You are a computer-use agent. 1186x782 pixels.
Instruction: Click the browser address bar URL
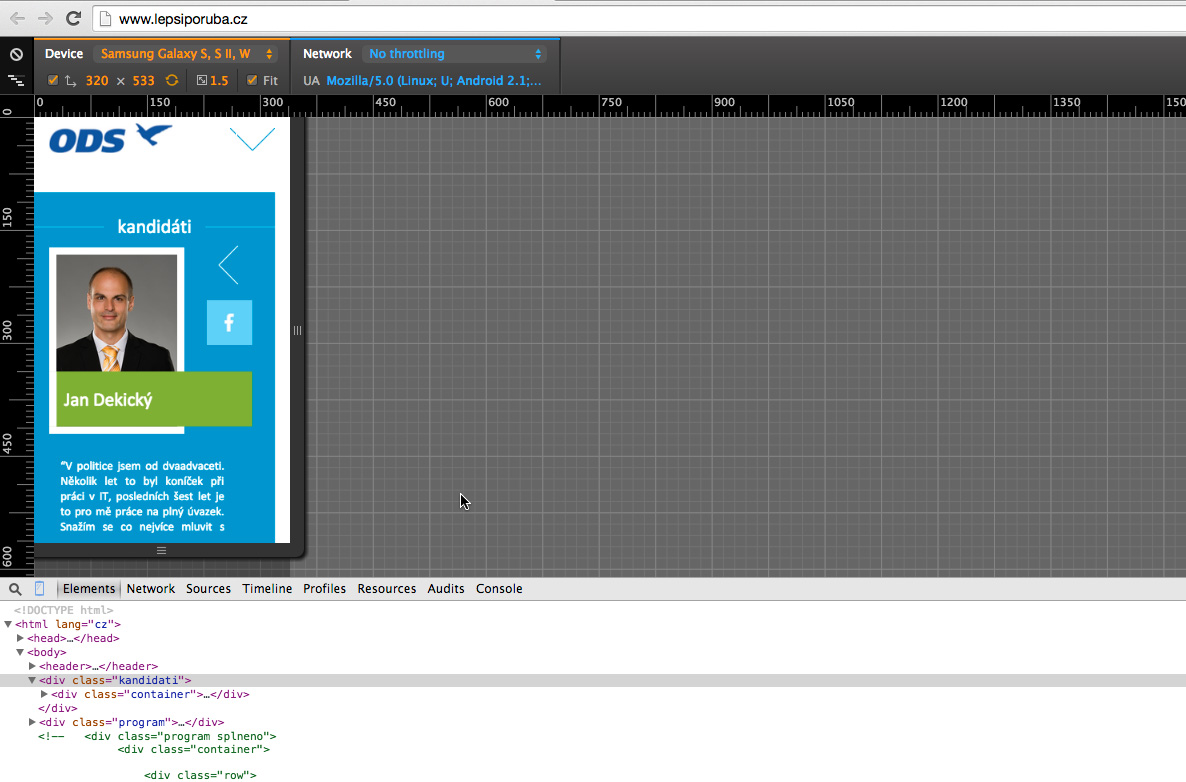click(x=183, y=19)
